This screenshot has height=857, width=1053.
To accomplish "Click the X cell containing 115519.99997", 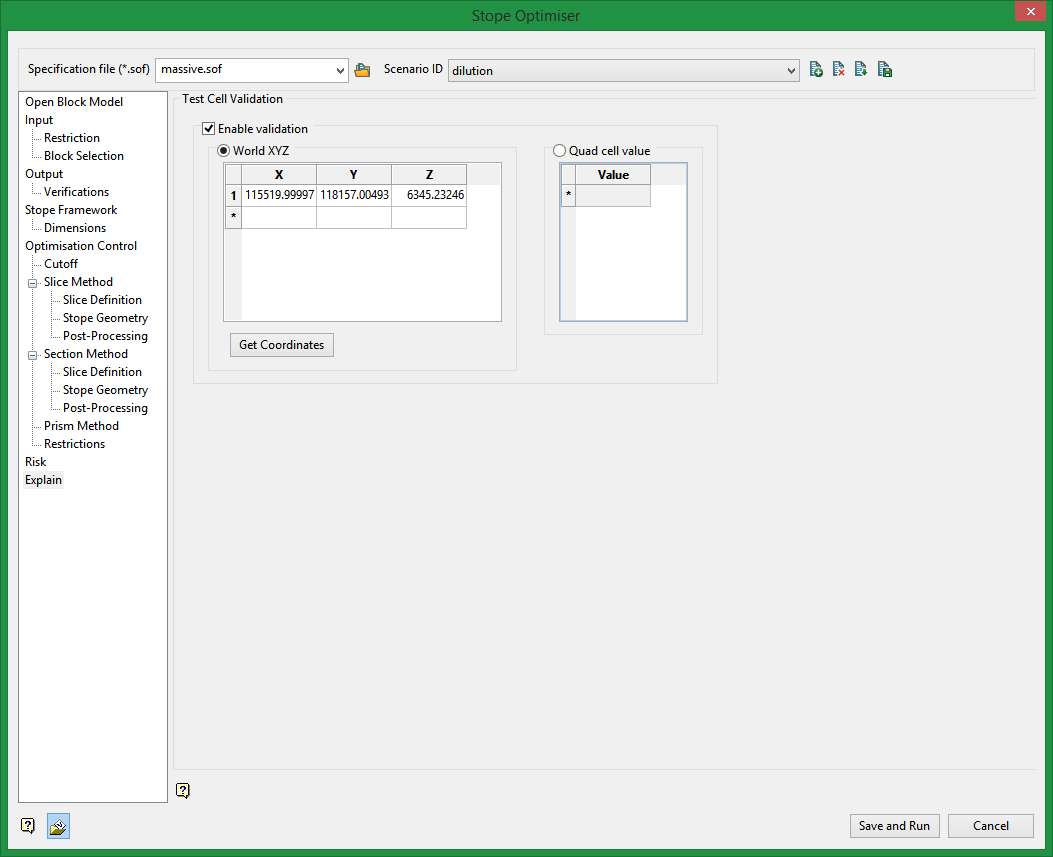I will coord(279,196).
